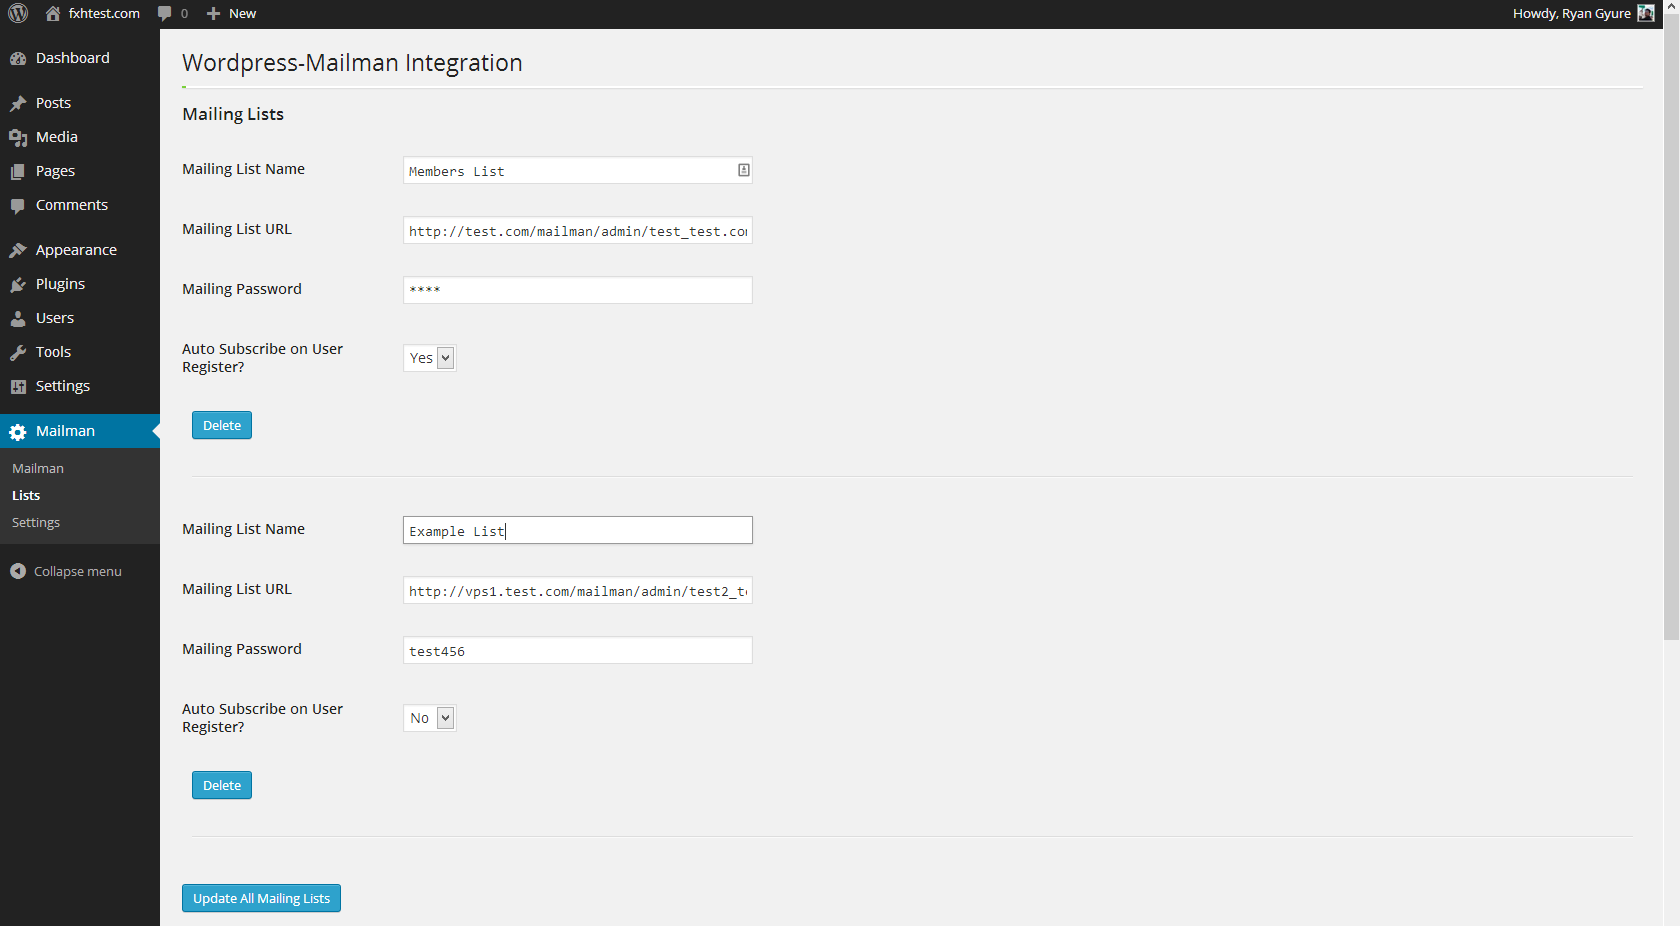Focus the test456 password field
1680x926 pixels.
pos(578,650)
